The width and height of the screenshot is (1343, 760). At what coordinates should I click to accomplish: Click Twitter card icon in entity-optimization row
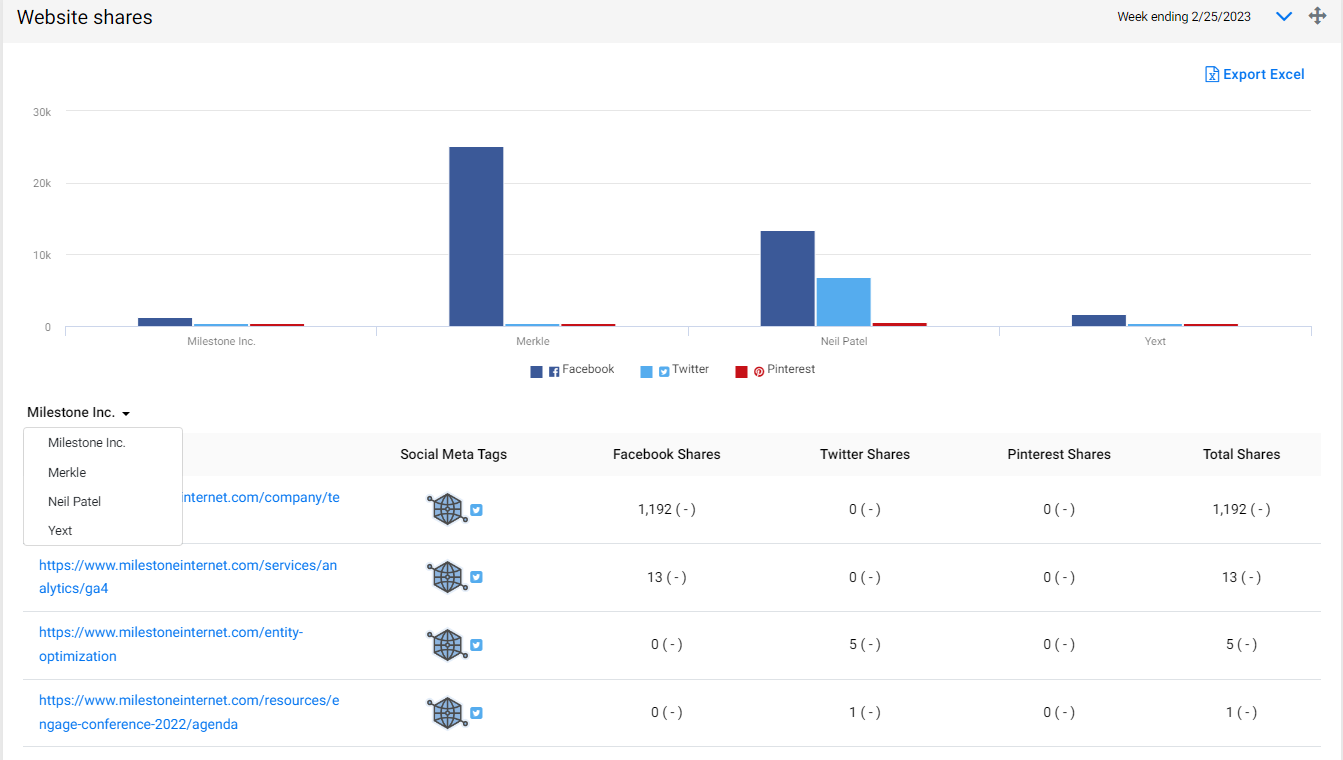click(x=477, y=645)
